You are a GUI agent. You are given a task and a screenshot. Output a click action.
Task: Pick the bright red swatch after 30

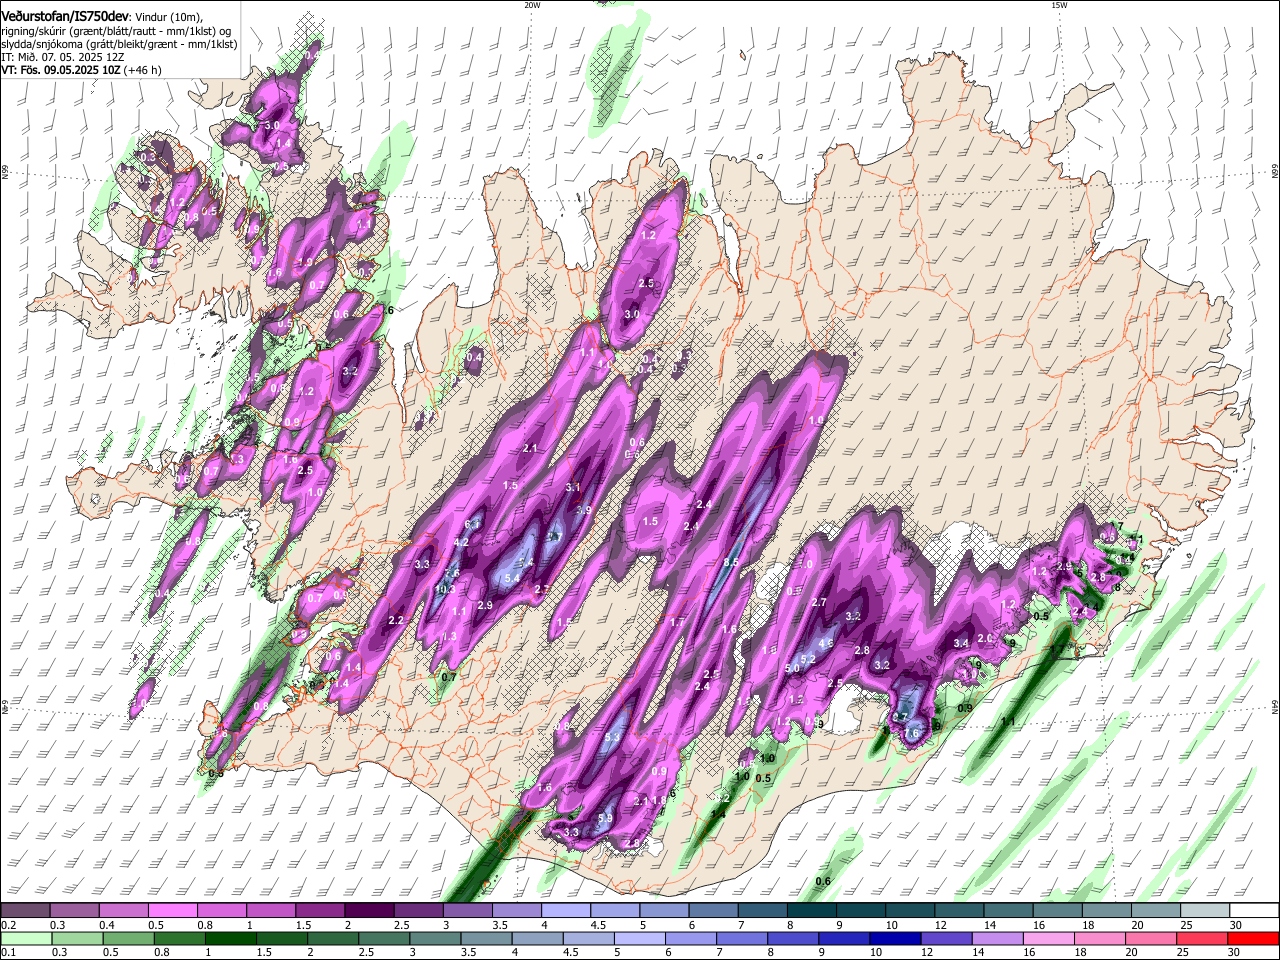click(x=1252, y=938)
